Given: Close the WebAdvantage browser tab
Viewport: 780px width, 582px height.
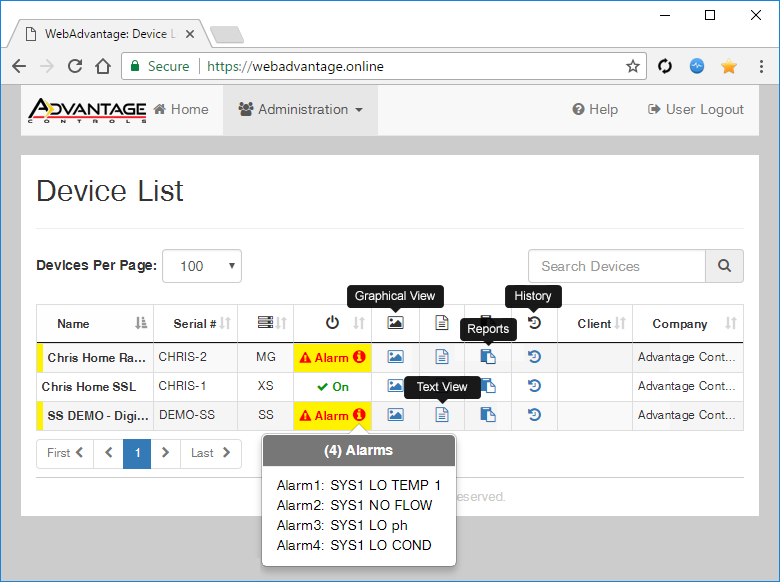Looking at the screenshot, I should [x=190, y=34].
